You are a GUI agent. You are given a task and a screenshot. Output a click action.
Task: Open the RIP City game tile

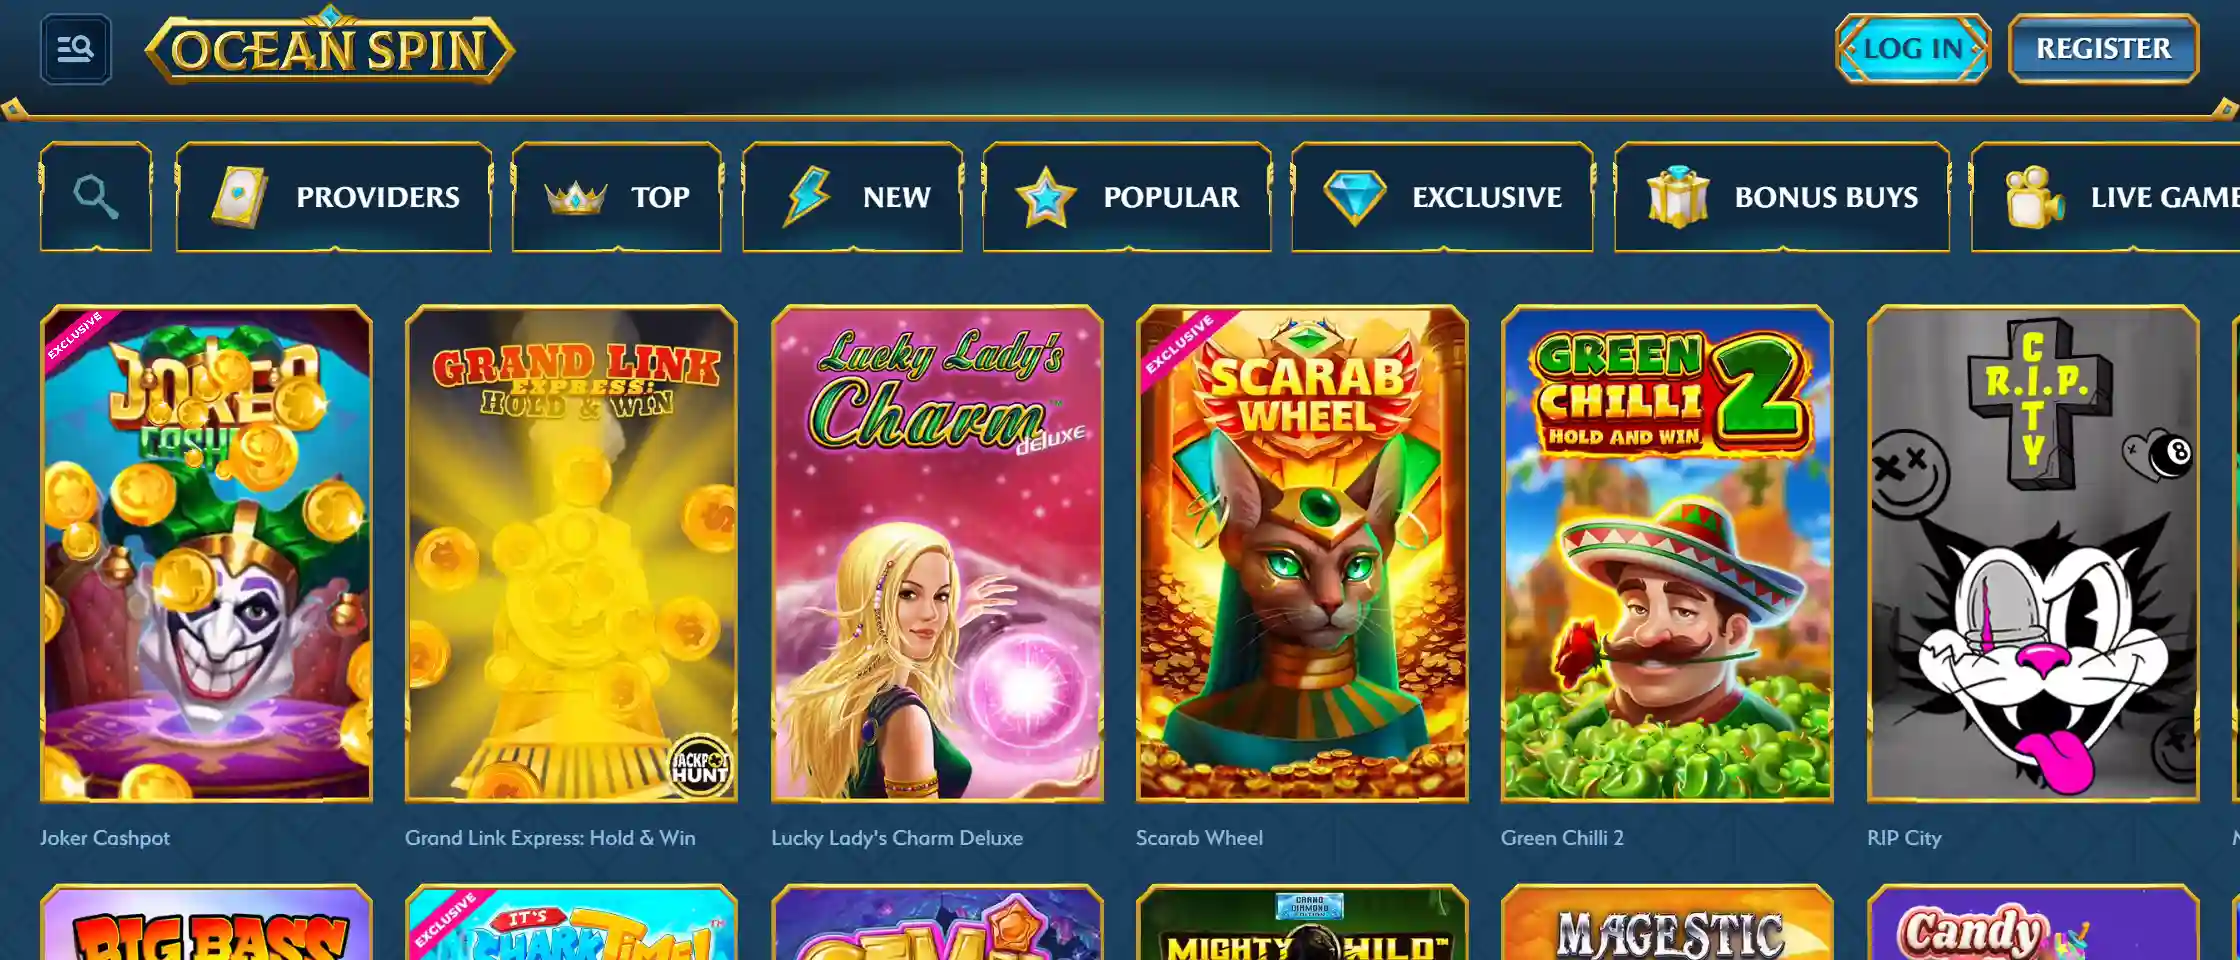coord(2033,553)
